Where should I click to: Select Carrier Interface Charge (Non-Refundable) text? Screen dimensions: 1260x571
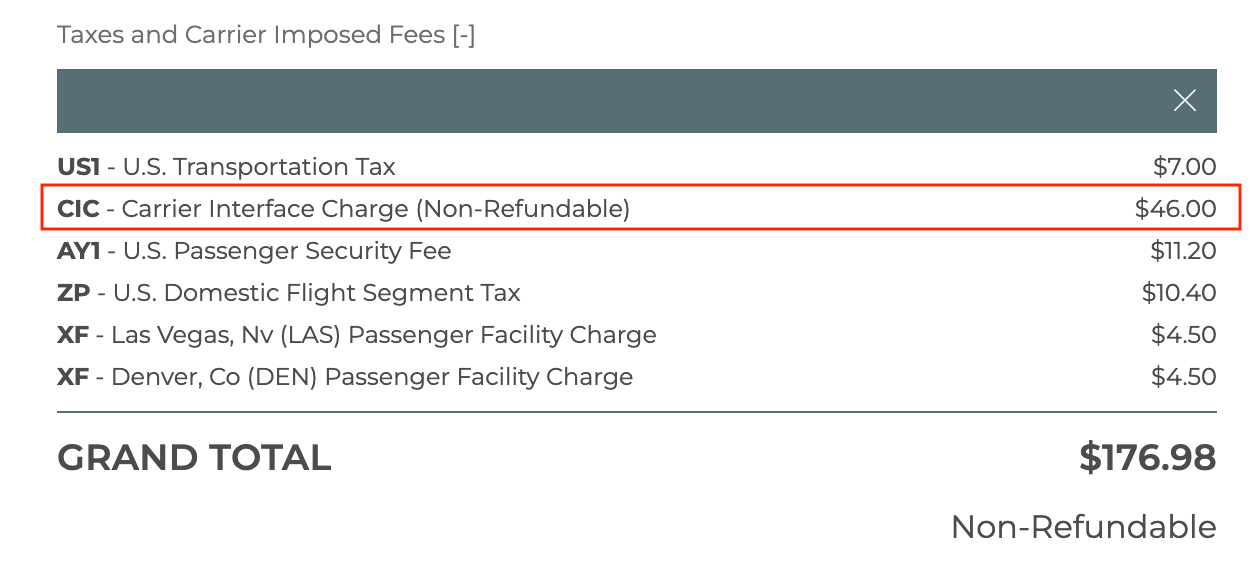pyautogui.click(x=375, y=209)
